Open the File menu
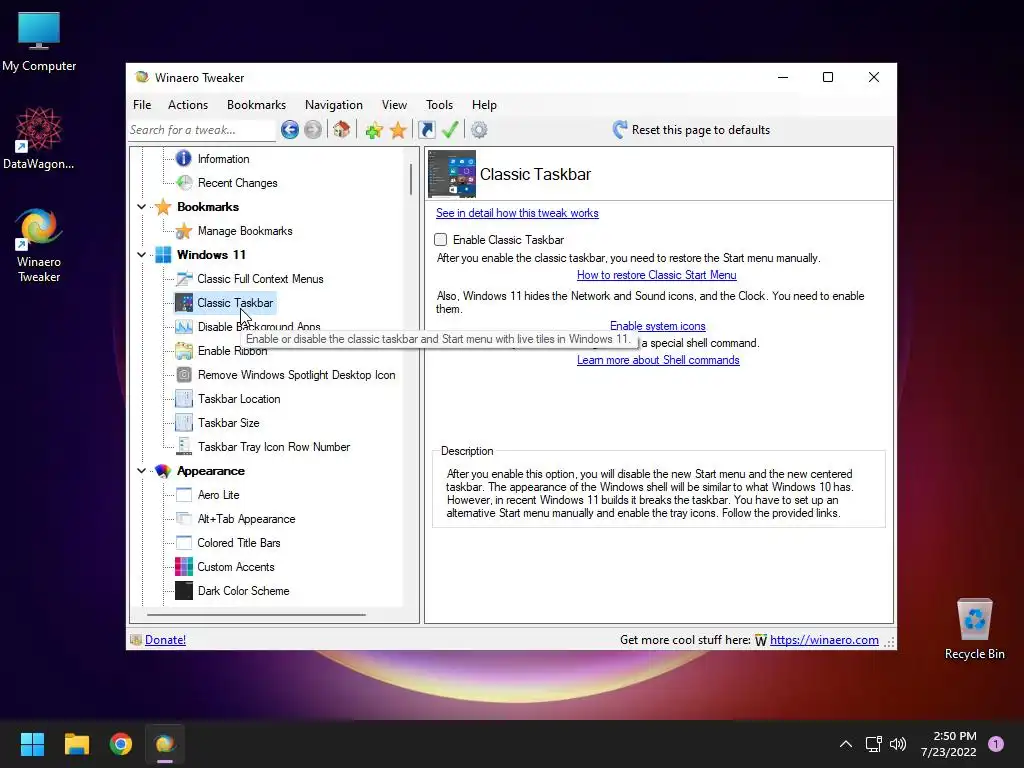 142,104
